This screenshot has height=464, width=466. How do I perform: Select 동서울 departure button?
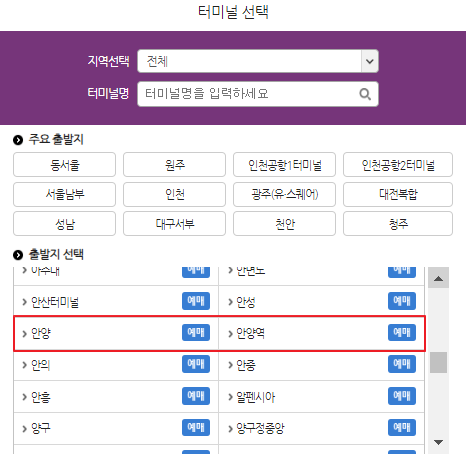(64, 165)
